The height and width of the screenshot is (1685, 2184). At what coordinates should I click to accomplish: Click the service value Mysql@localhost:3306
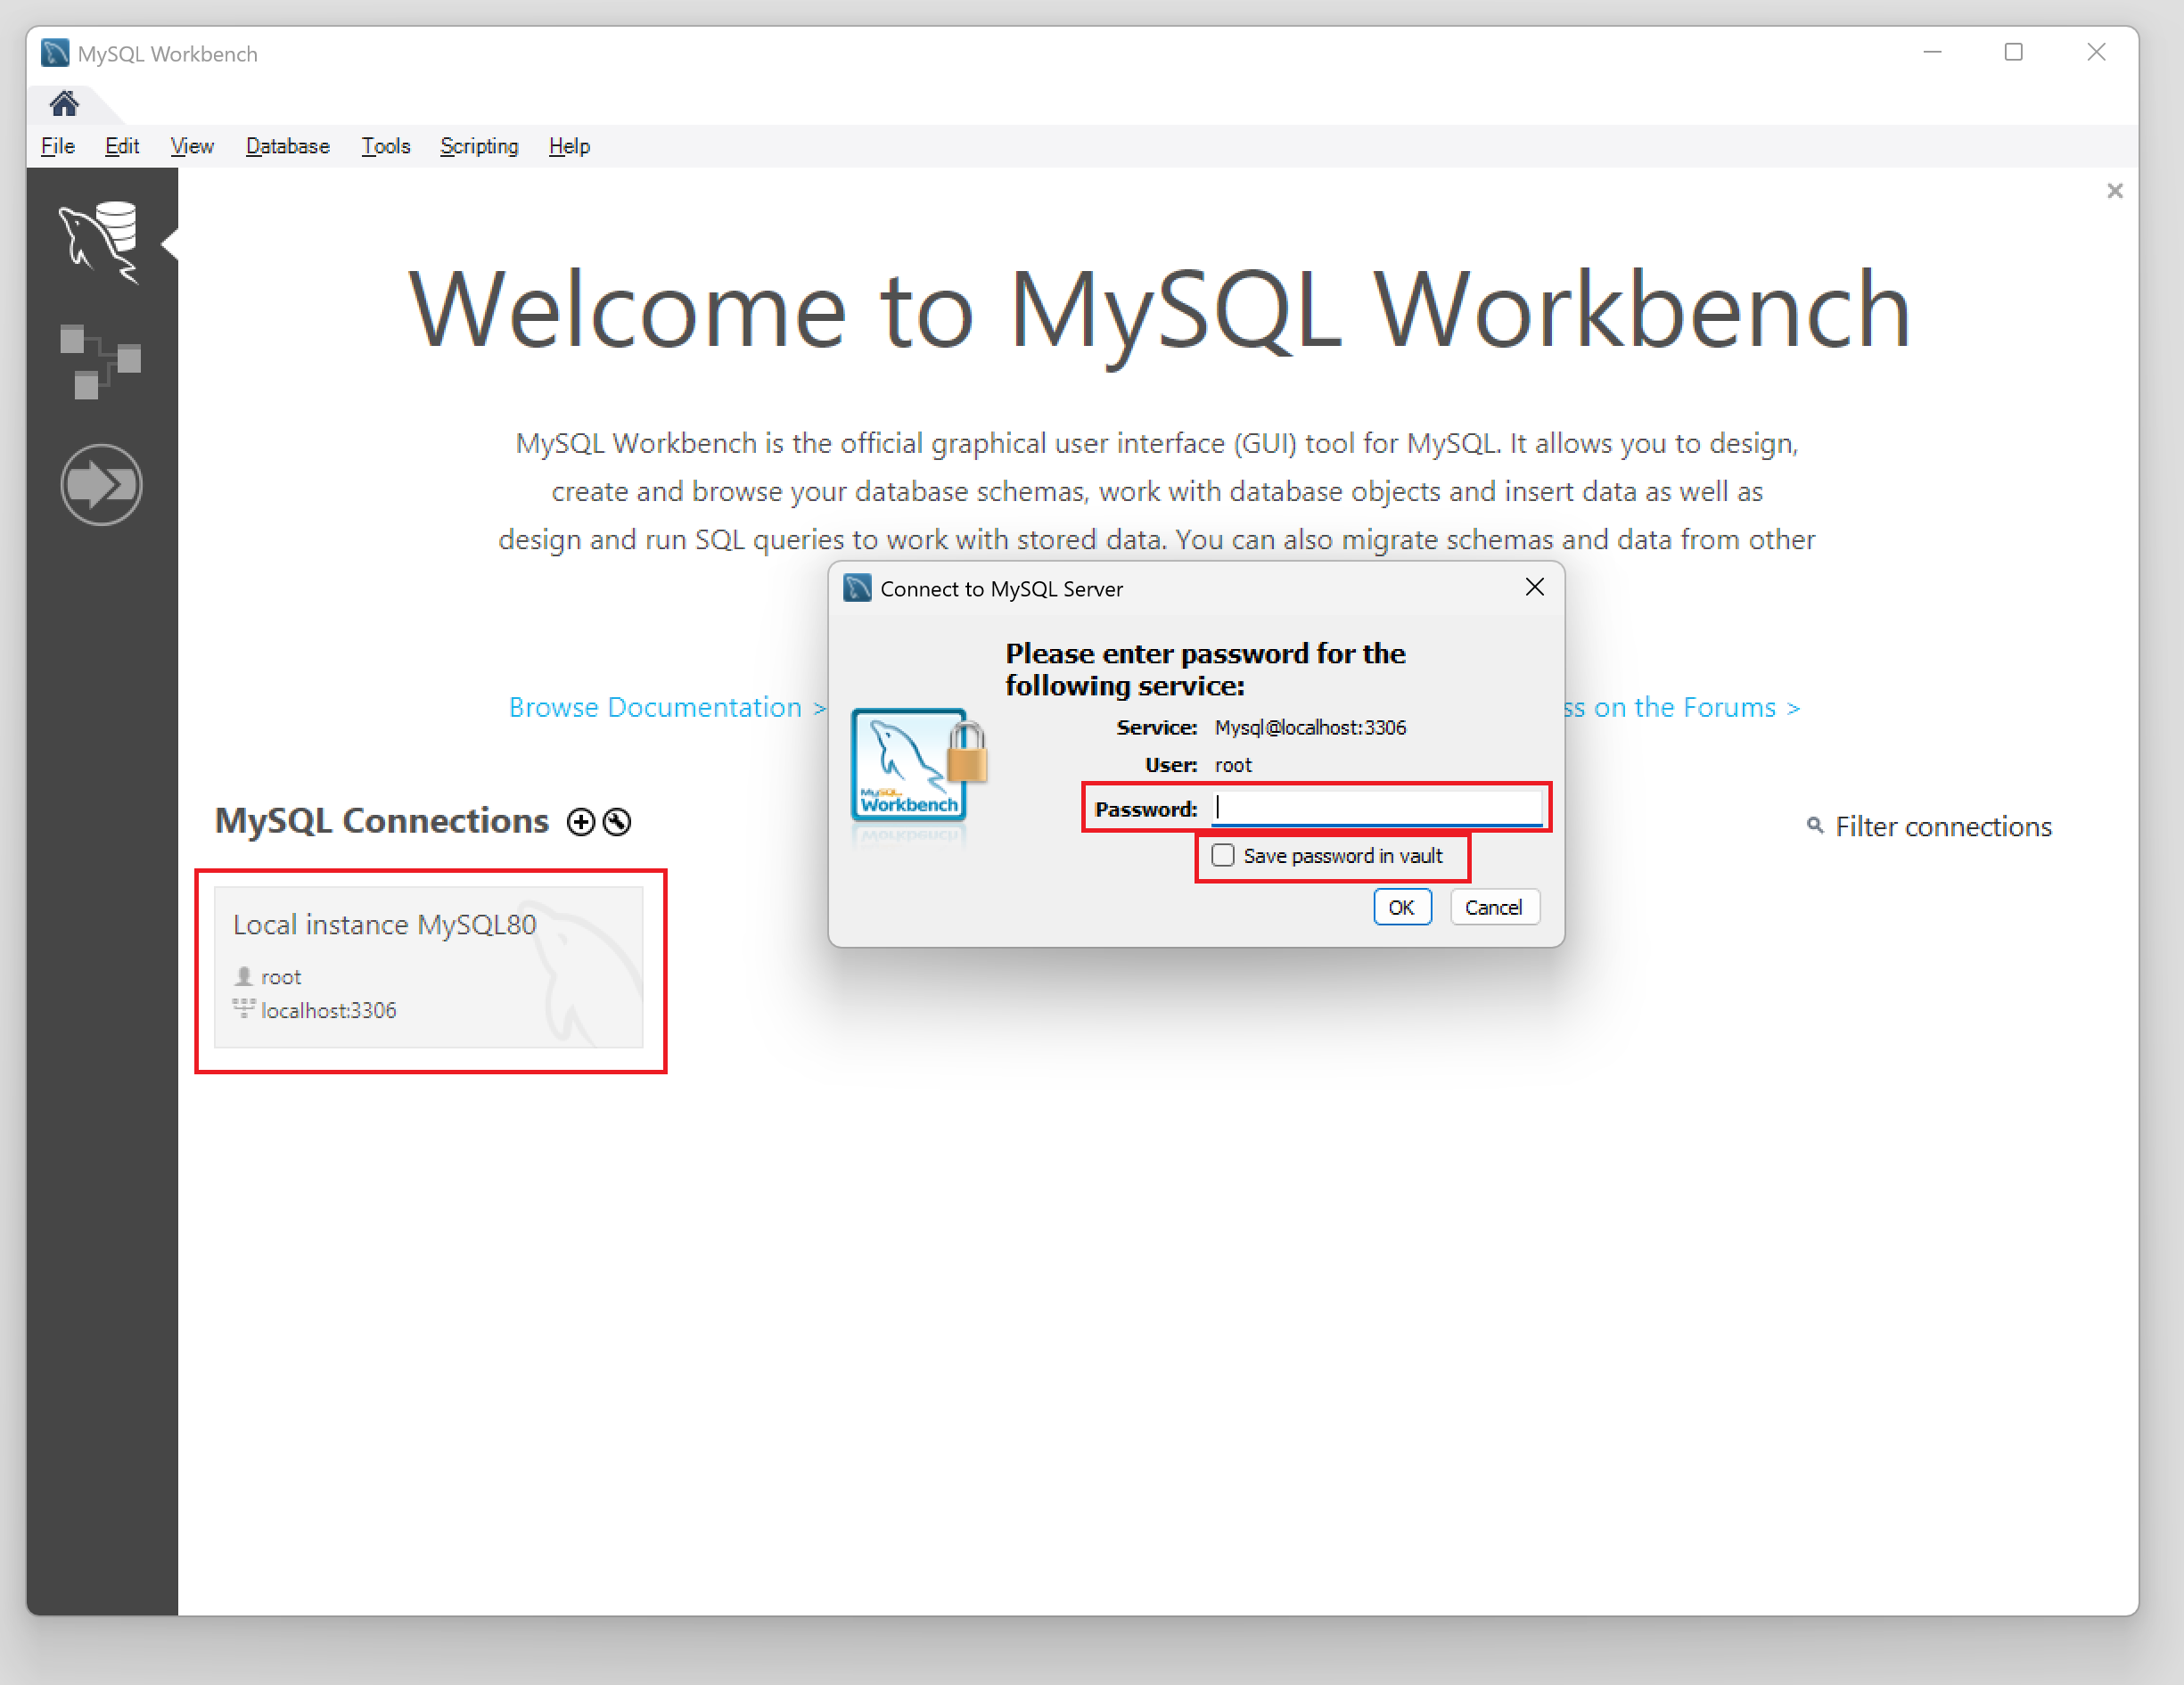pyautogui.click(x=1310, y=727)
